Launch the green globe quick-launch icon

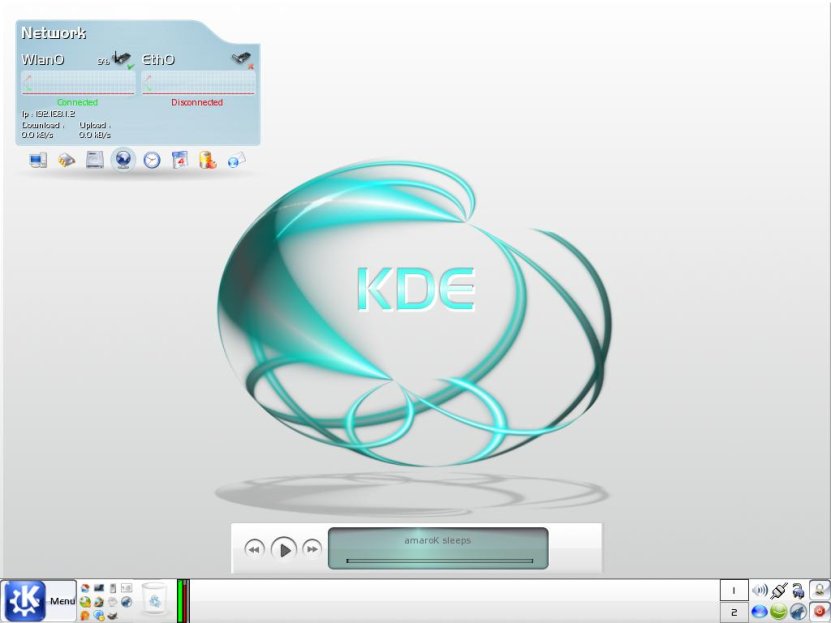tap(85, 602)
